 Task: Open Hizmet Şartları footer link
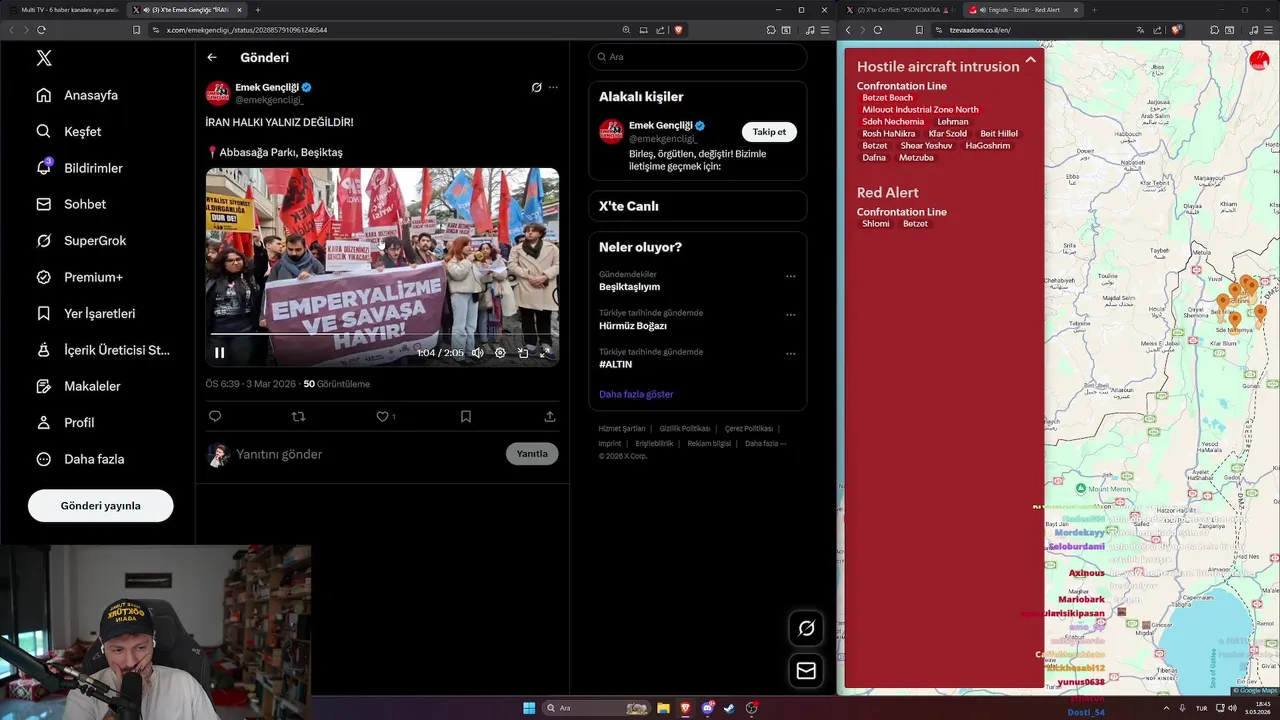(x=622, y=428)
